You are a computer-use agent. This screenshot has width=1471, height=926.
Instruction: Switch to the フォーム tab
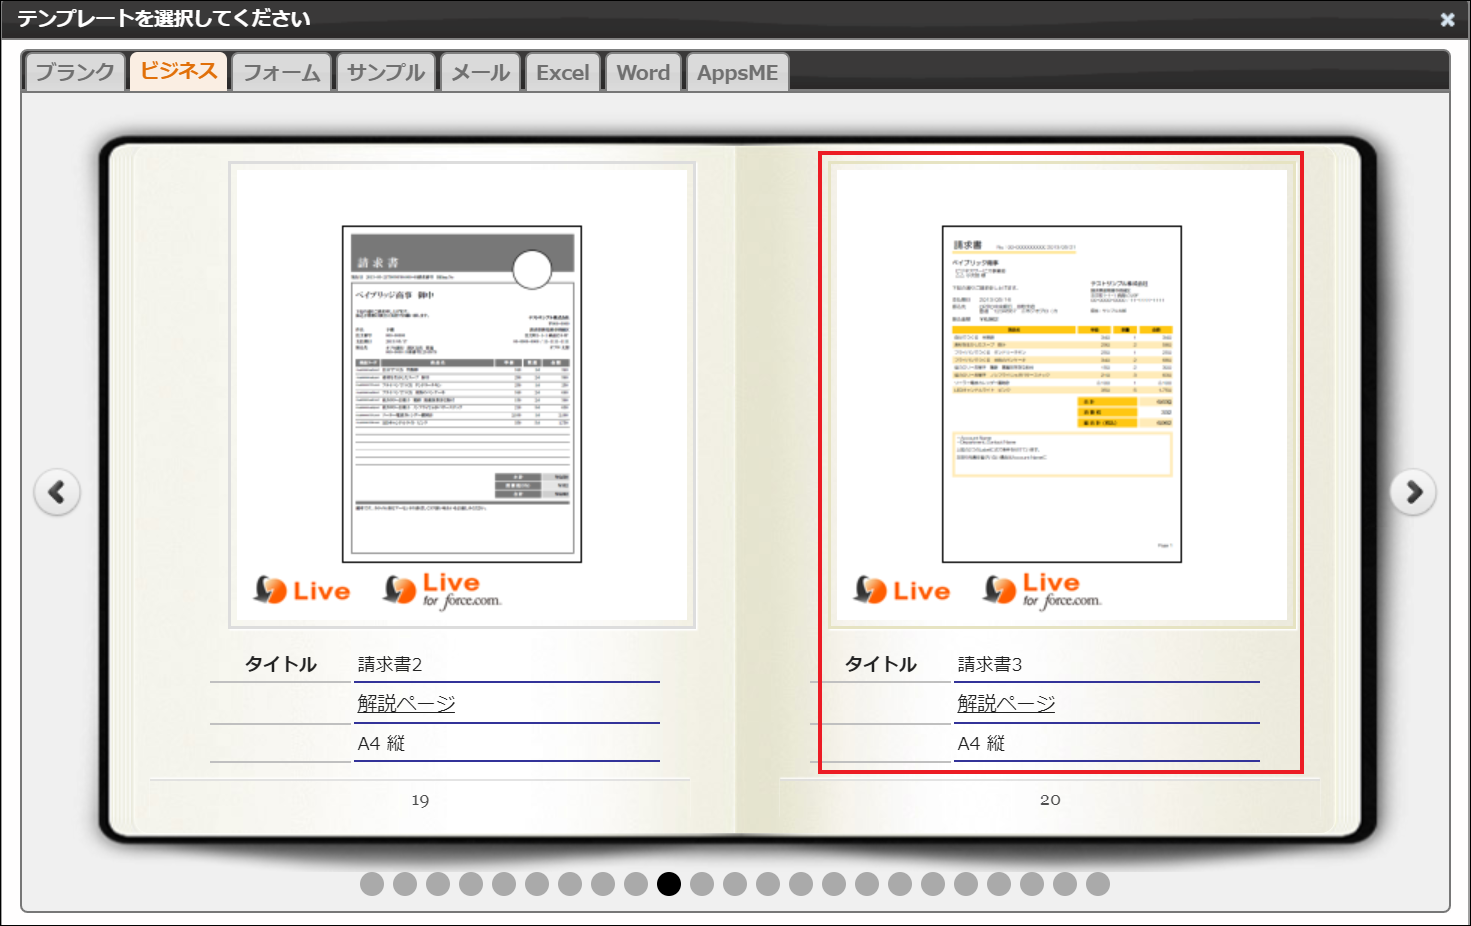coord(282,72)
